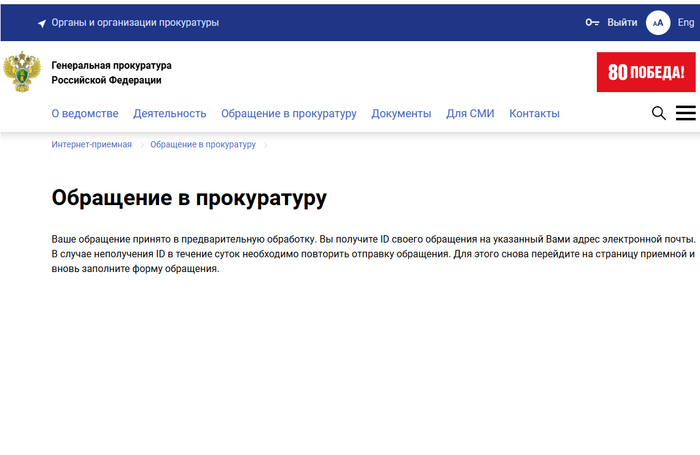The height and width of the screenshot is (455, 700).
Task: Click the 'Обращение в прокуратуру' page heading
Action: tap(189, 198)
